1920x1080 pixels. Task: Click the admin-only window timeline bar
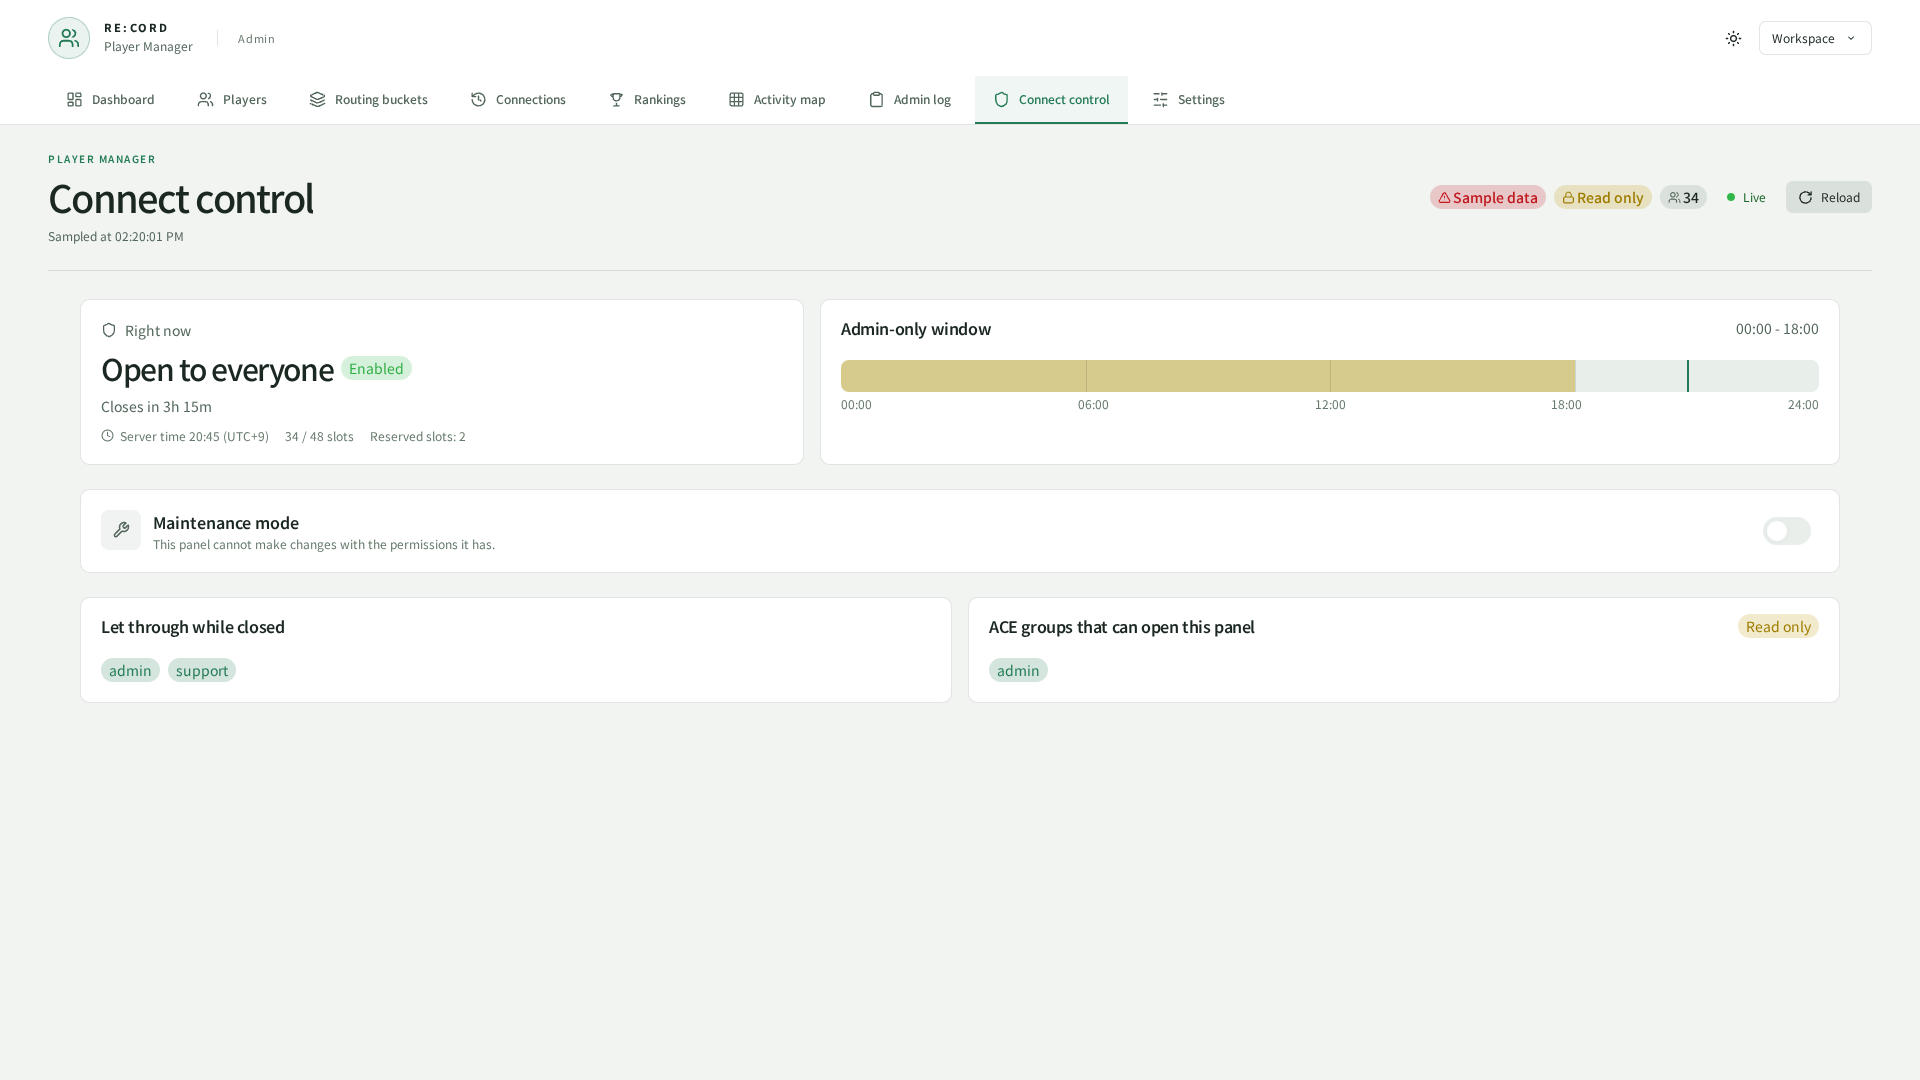pyautogui.click(x=1330, y=376)
